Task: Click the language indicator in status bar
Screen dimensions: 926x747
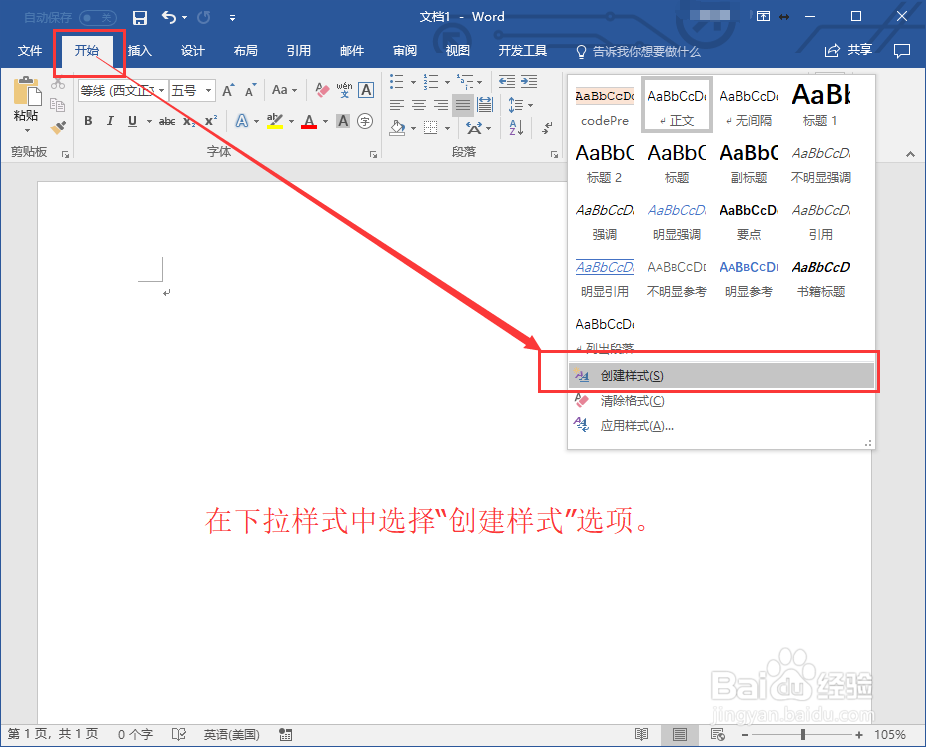Action: [x=232, y=734]
